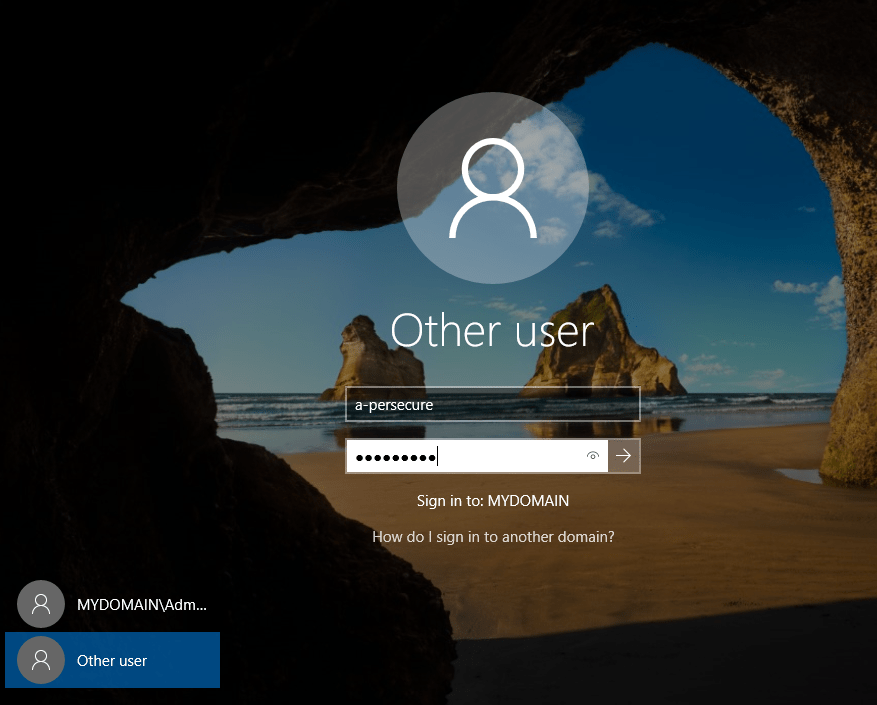Click the "Sign in to: MYDOMAIN" label
Image resolution: width=877 pixels, height=705 pixels.
492,500
